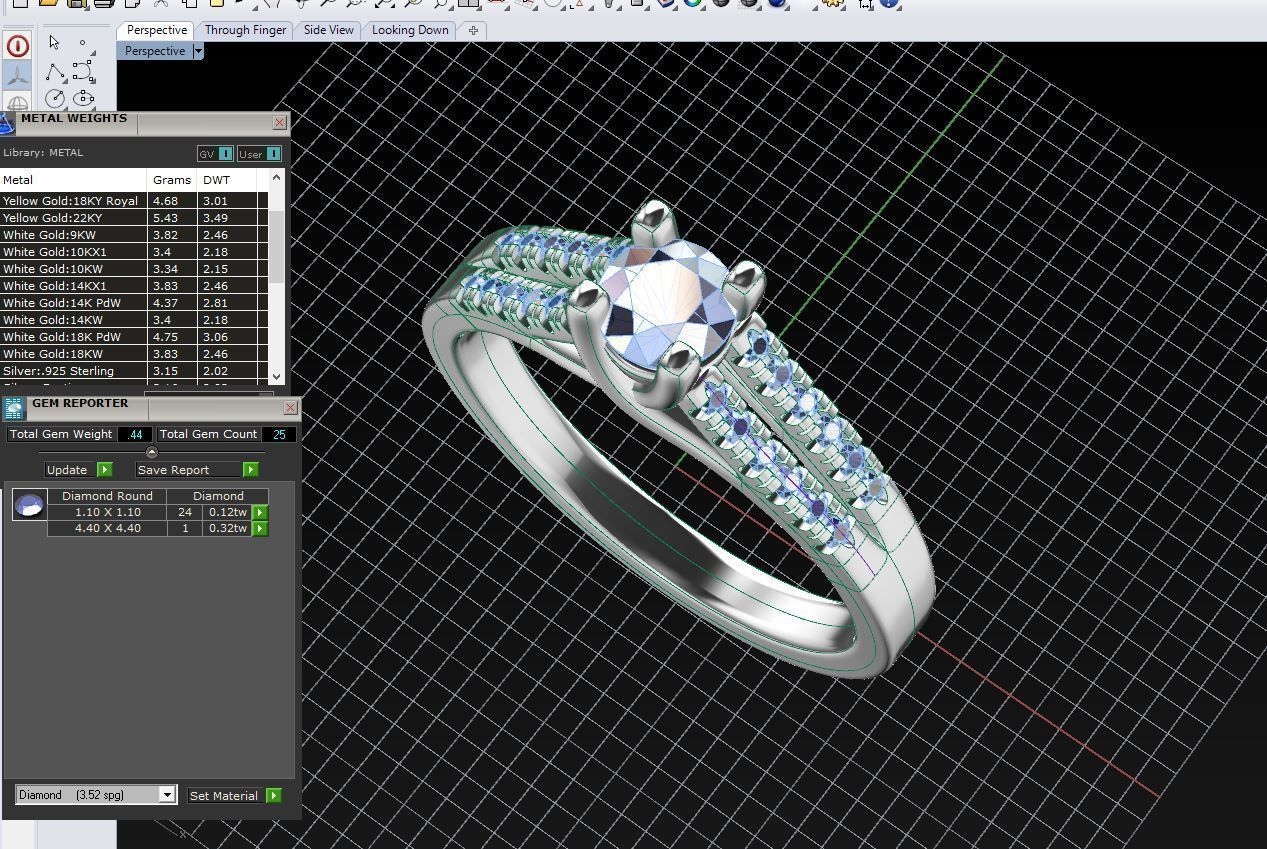Select the circle tool

tap(55, 98)
